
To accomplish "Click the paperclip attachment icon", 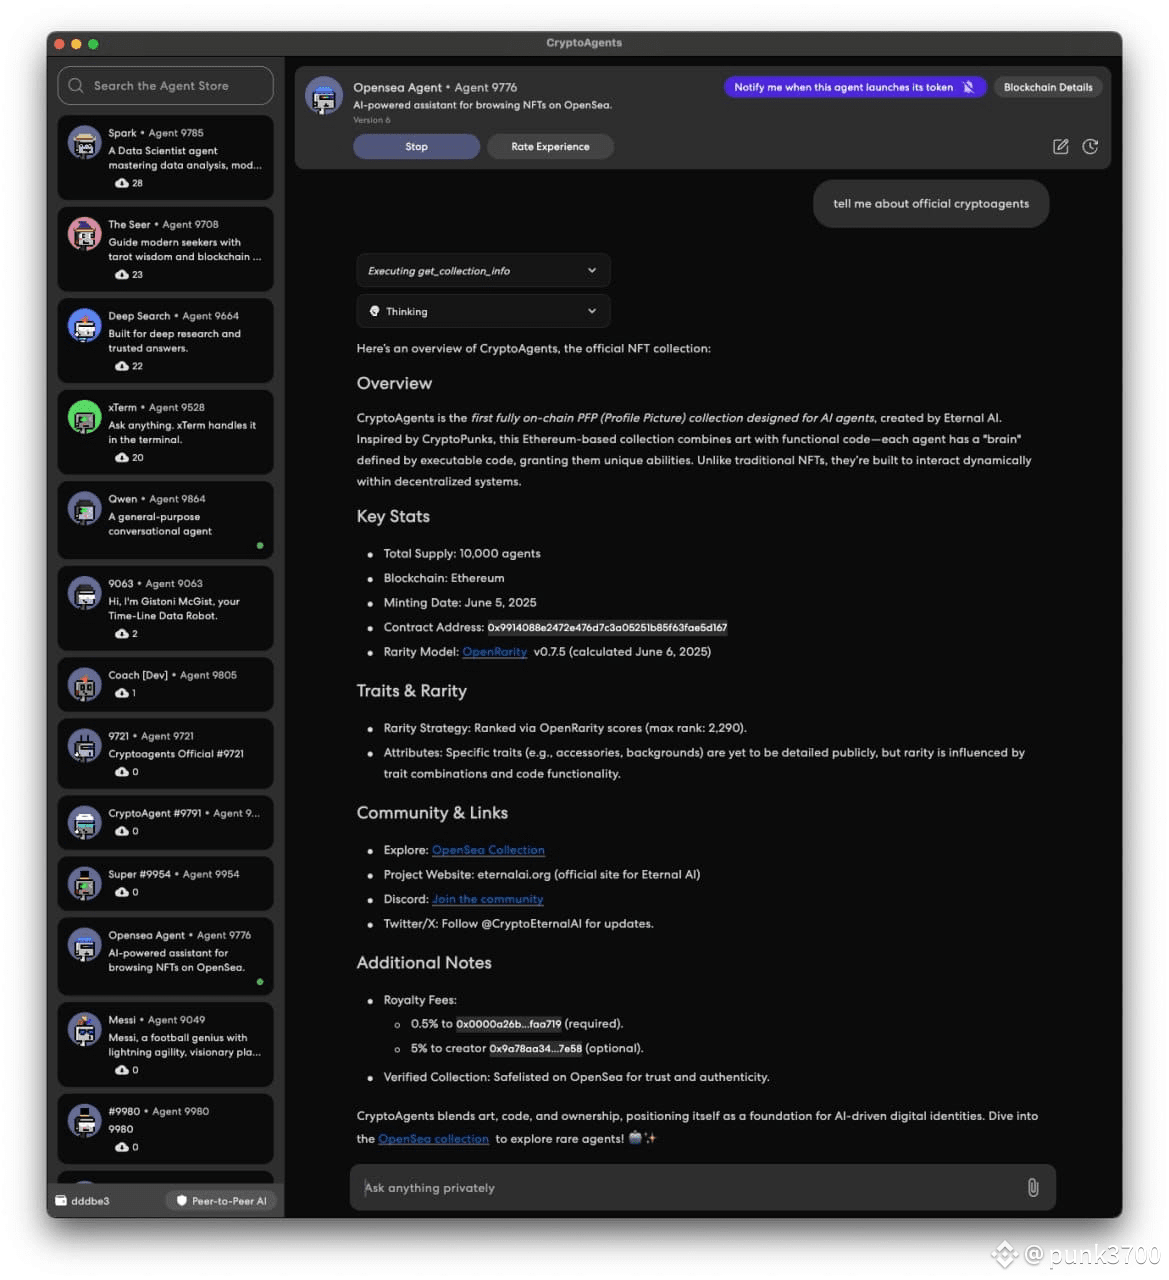I will 1033,1187.
